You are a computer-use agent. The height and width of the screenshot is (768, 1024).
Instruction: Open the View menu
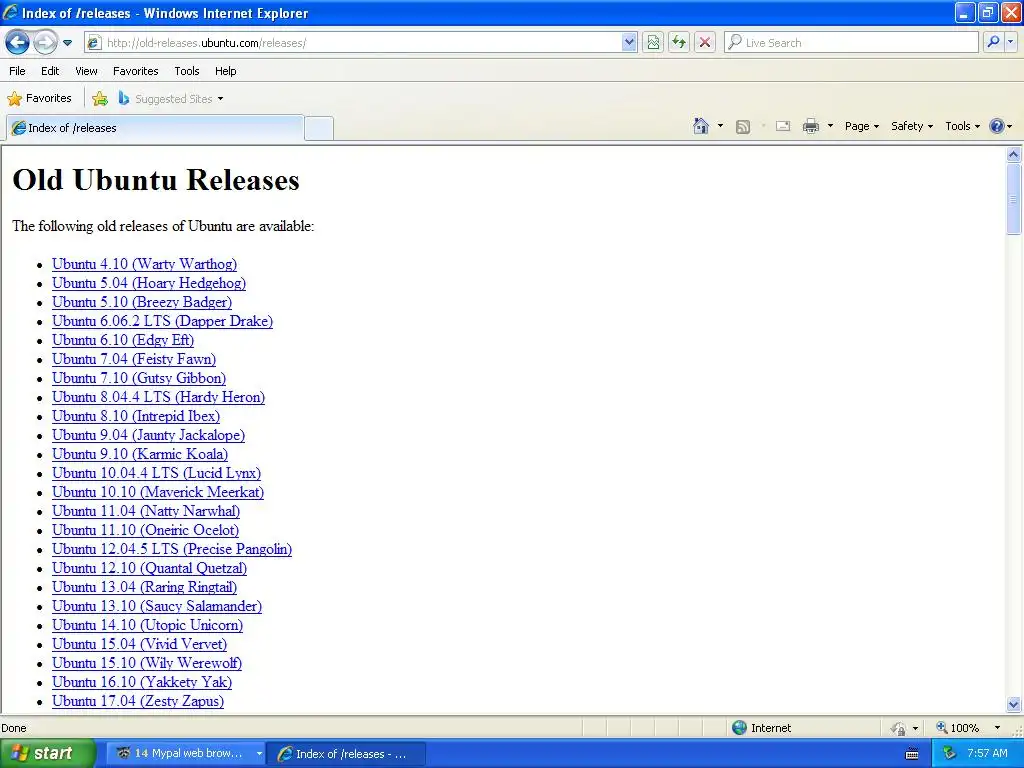pyautogui.click(x=86, y=71)
